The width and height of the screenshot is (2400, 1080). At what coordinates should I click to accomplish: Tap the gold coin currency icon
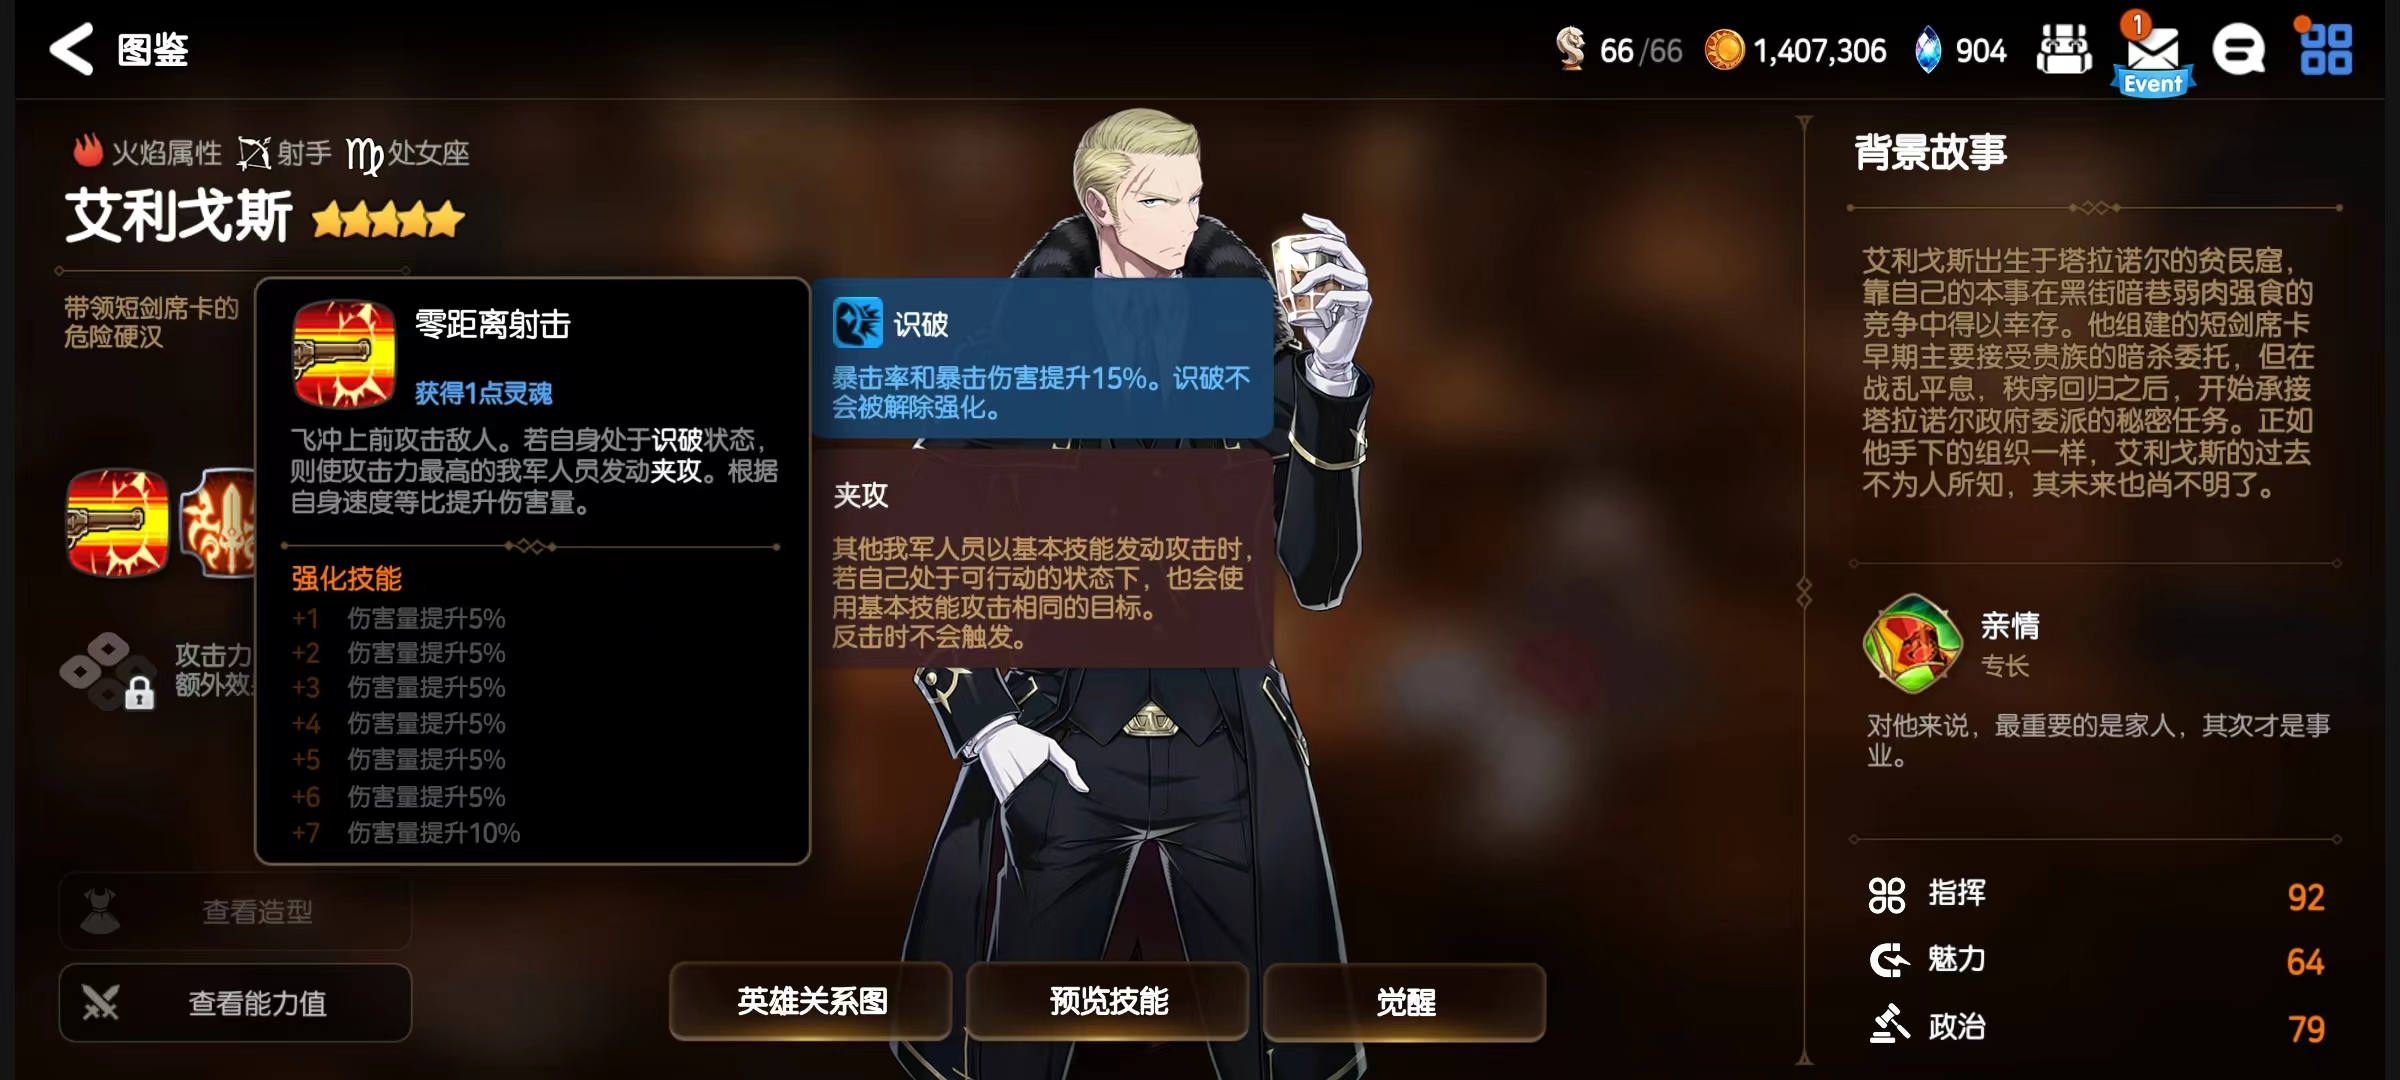(1724, 50)
